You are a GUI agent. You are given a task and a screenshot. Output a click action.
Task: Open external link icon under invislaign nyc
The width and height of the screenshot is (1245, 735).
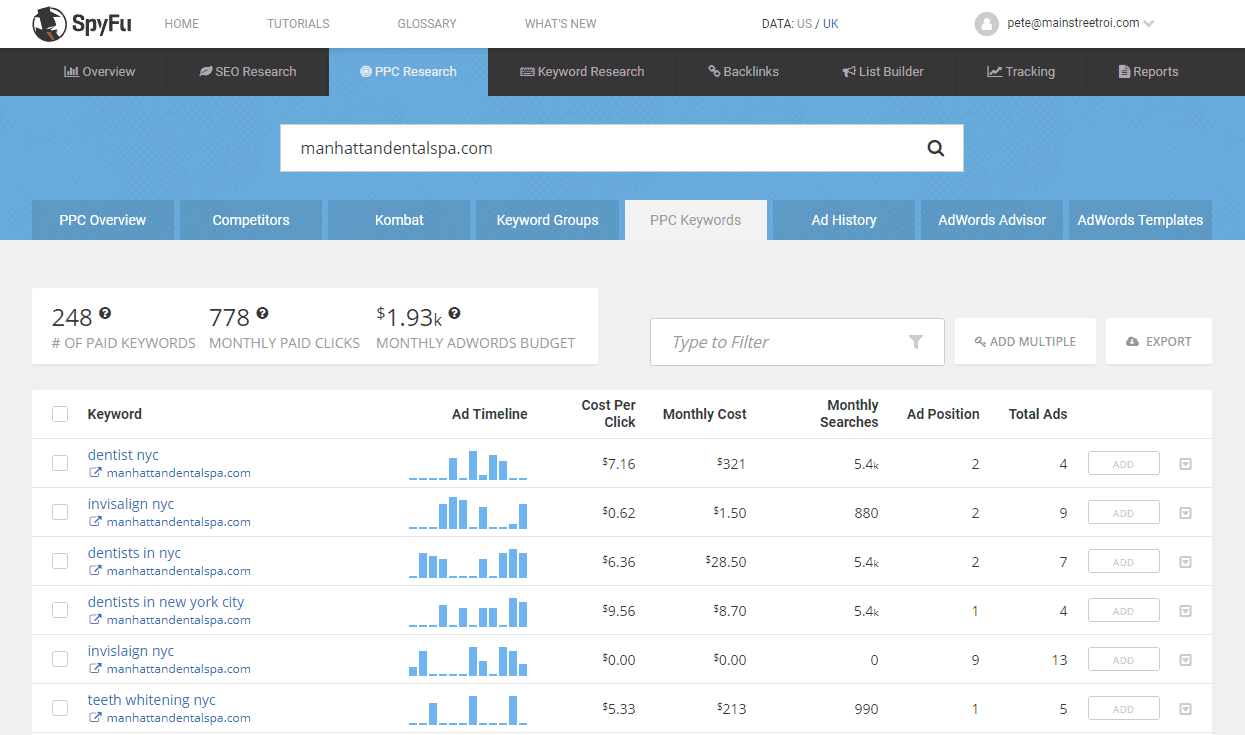(96, 669)
